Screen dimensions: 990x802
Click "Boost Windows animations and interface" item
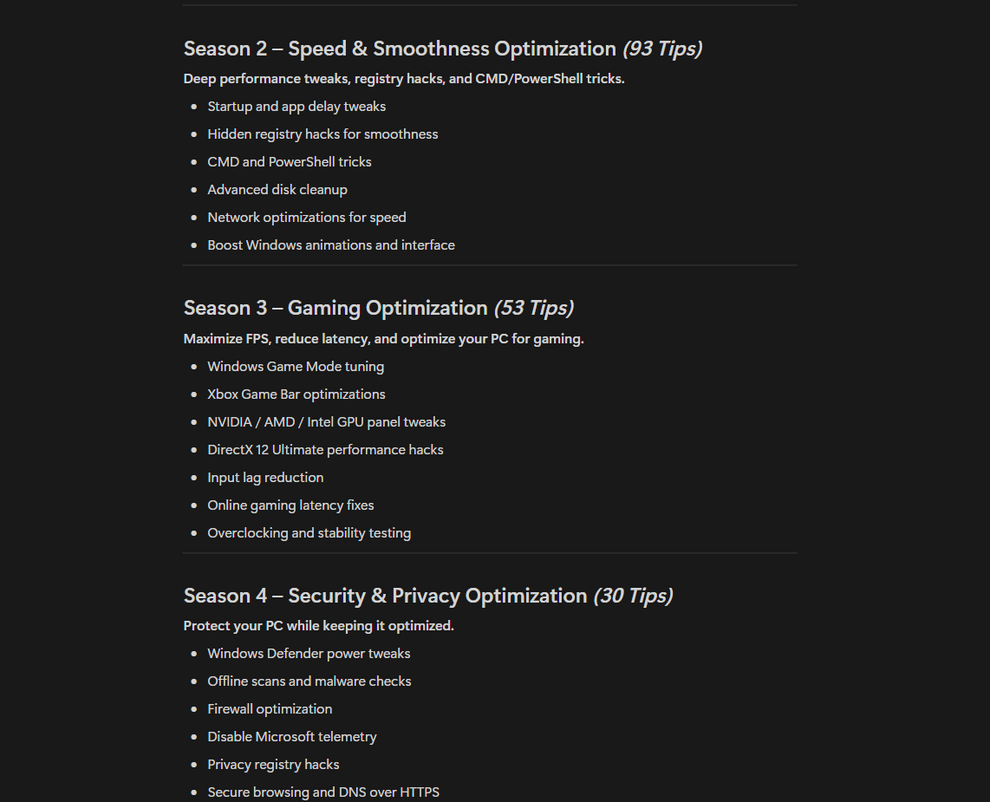click(331, 245)
